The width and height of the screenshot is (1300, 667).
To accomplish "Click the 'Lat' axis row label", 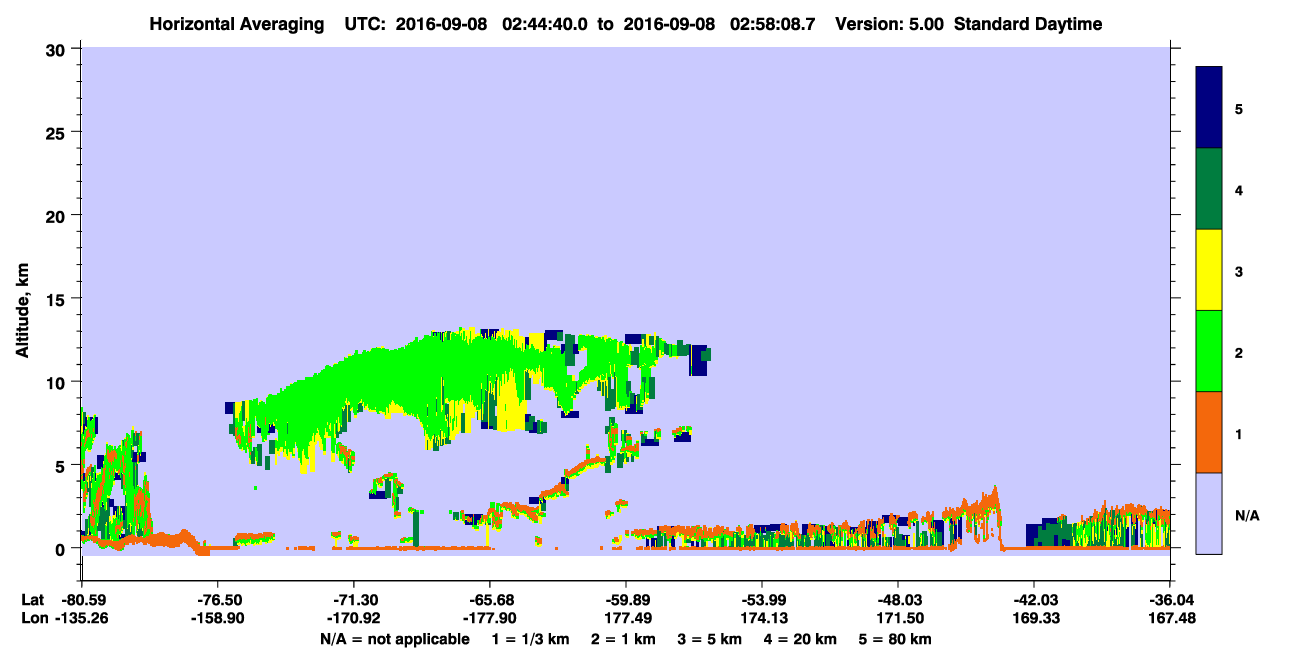I will (x=33, y=600).
